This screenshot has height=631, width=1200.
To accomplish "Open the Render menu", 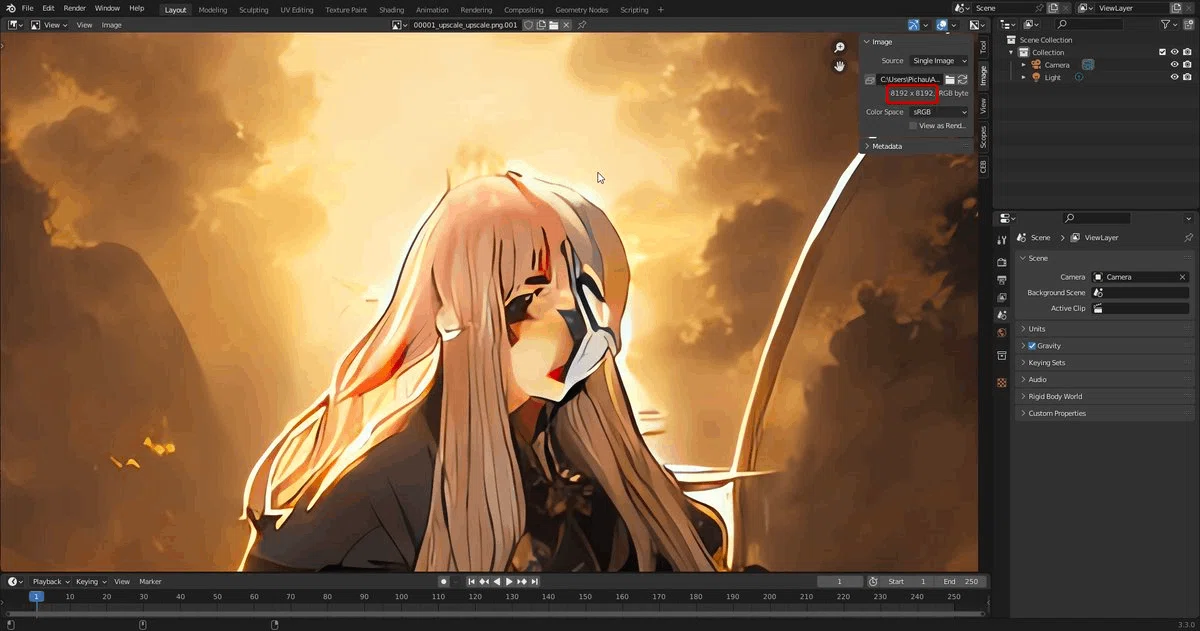I will 74,8.
